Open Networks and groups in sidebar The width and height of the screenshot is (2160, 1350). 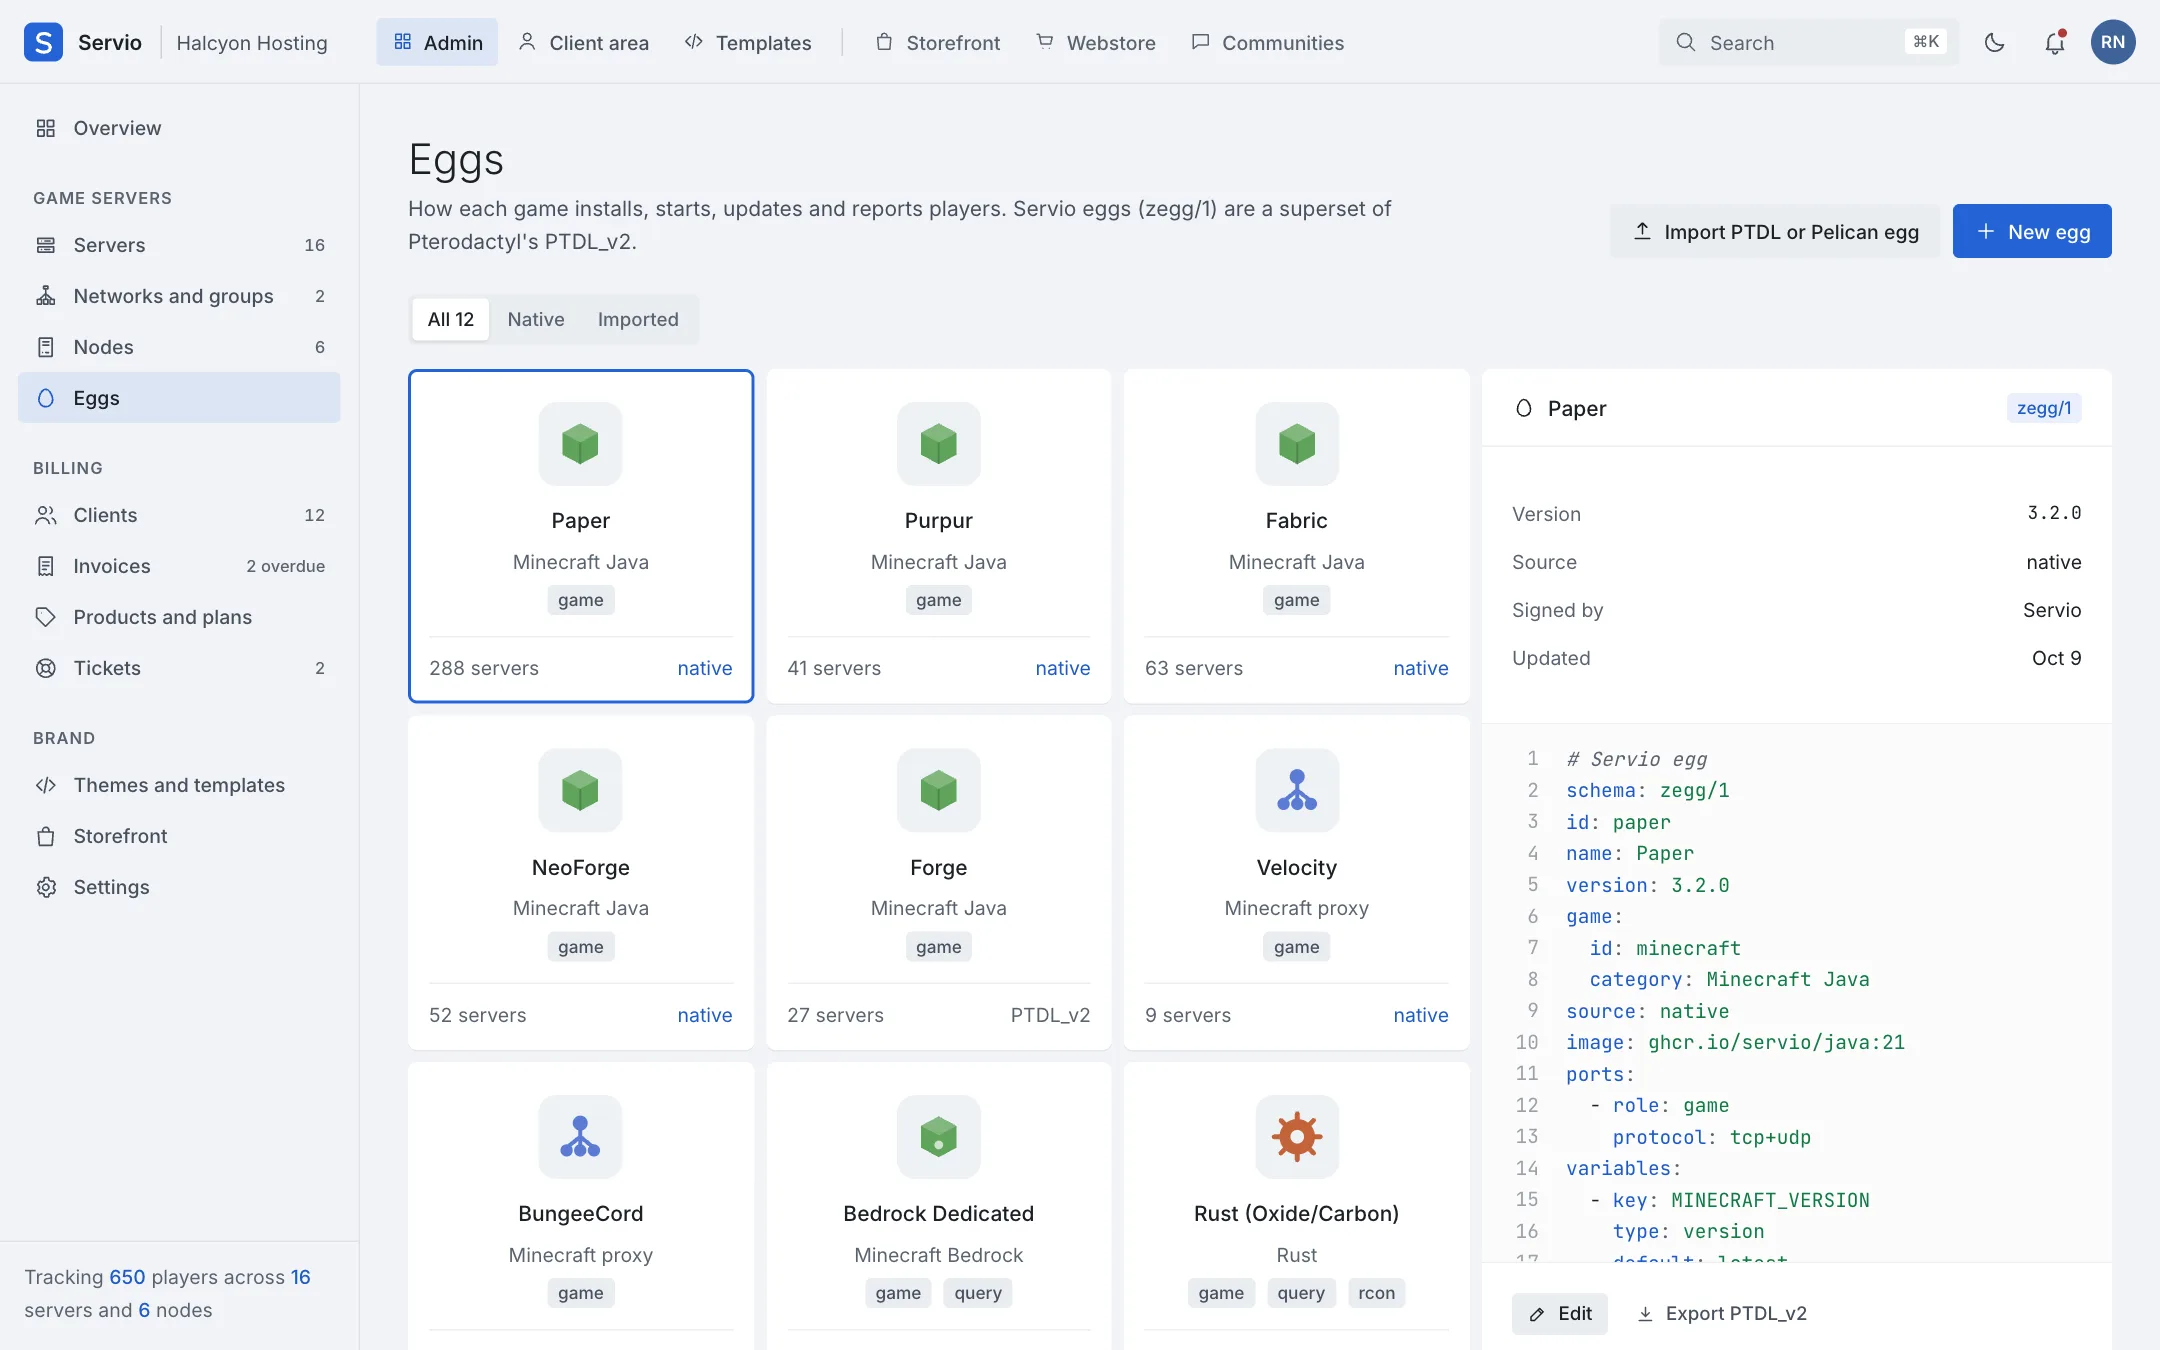click(x=179, y=296)
